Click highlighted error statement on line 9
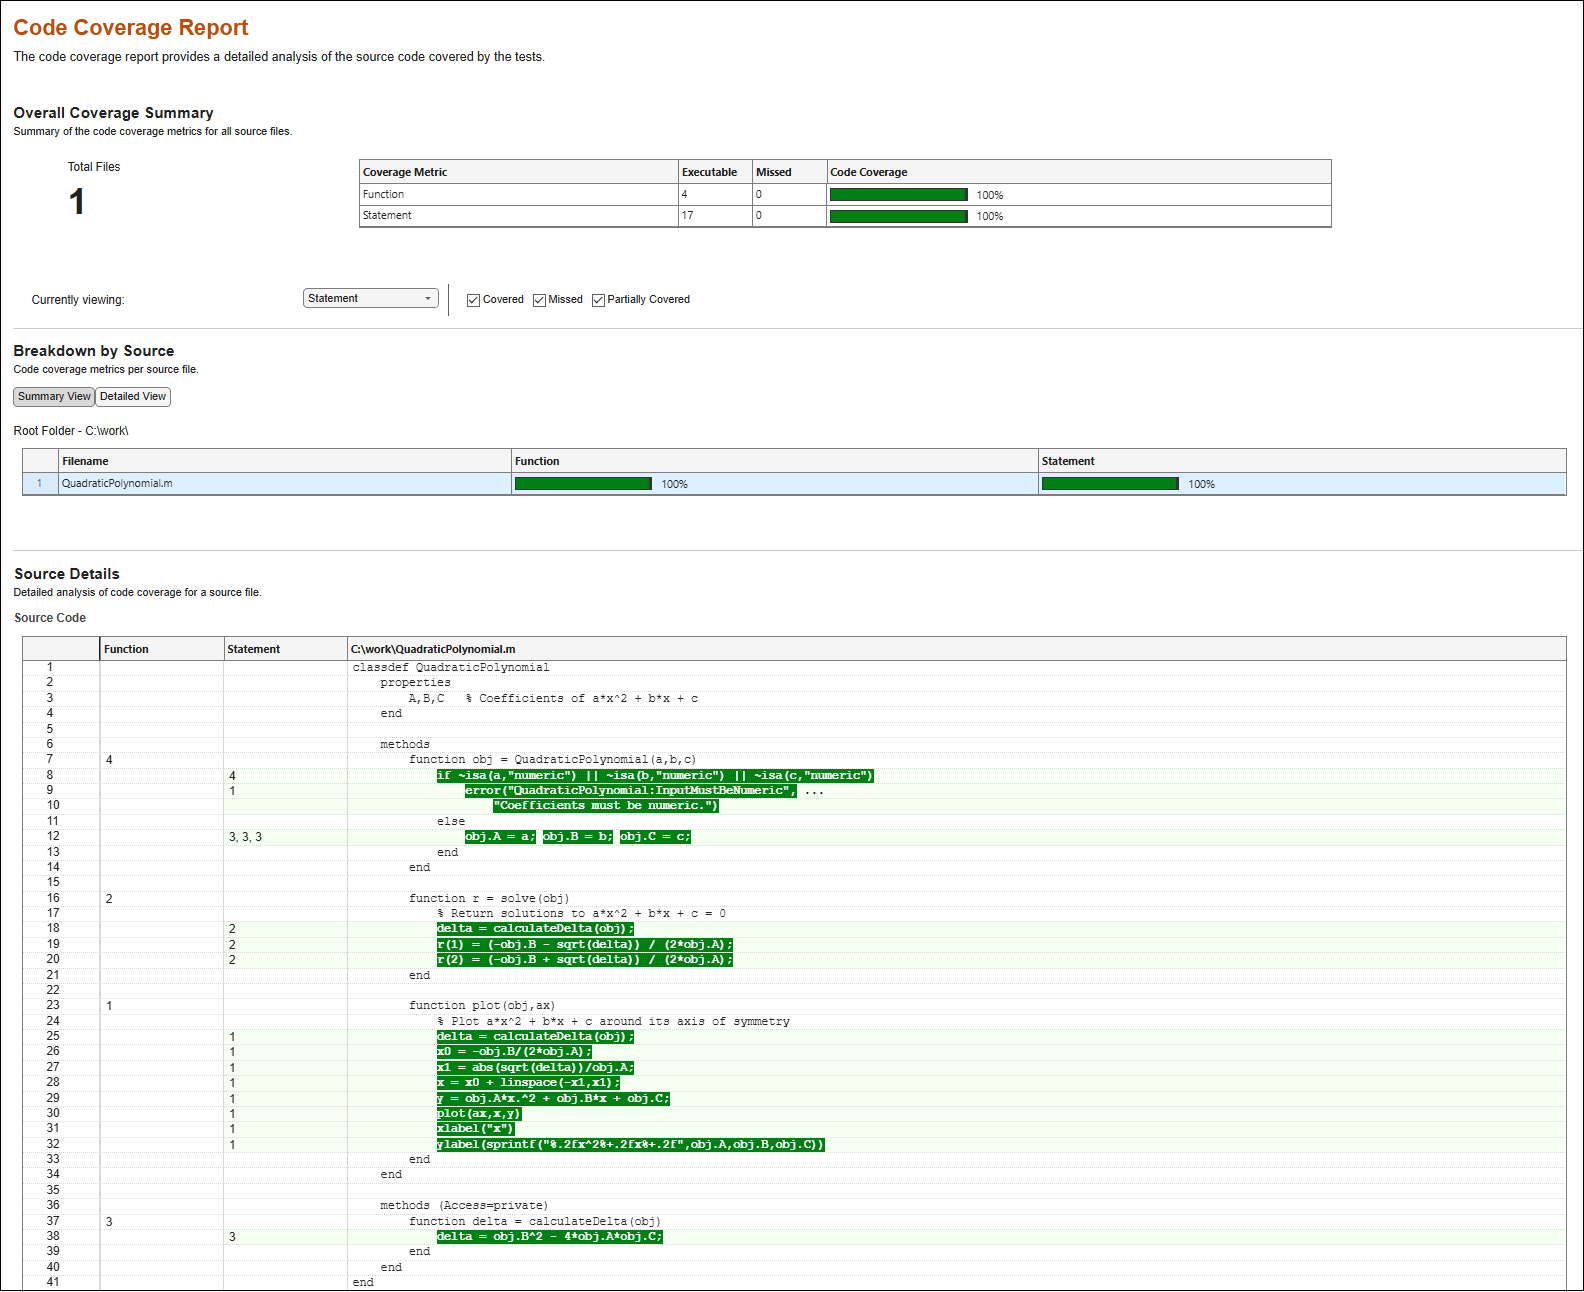1584x1292 pixels. 630,790
